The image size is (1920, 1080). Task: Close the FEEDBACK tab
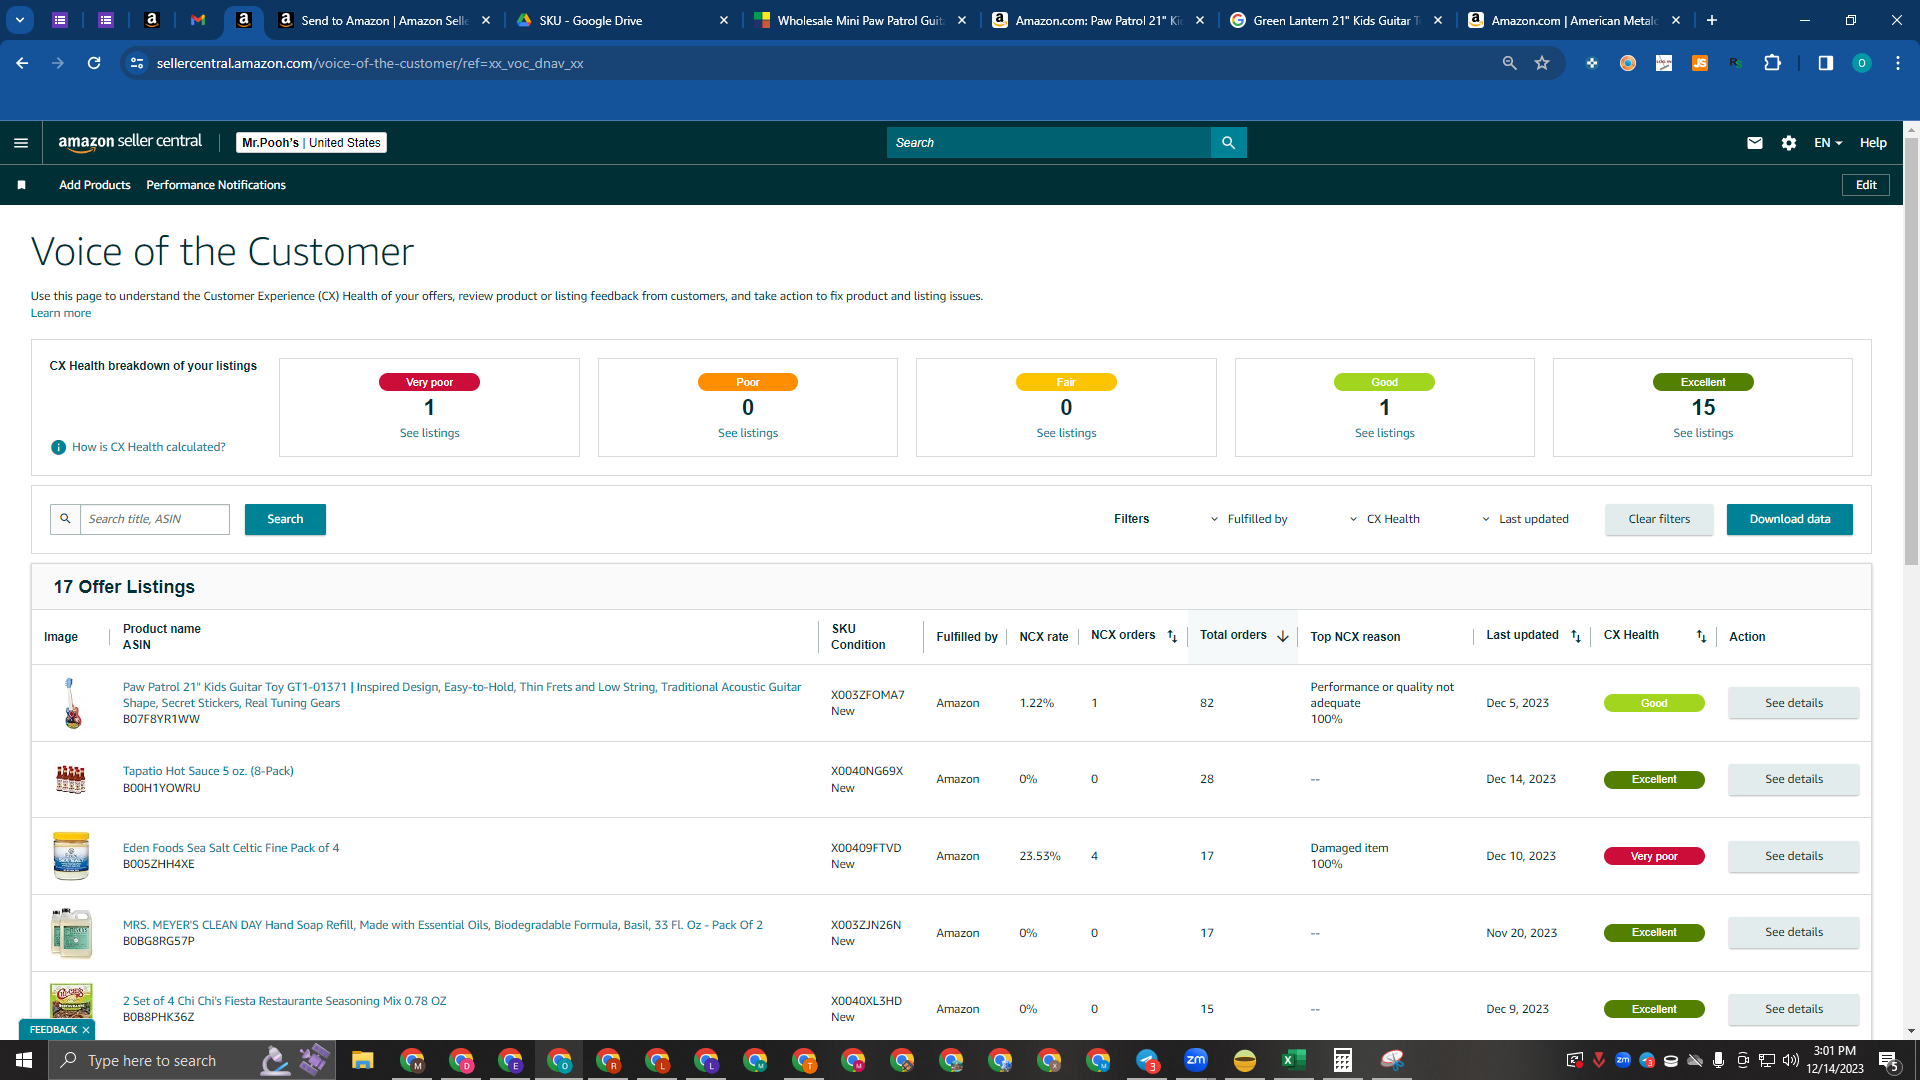[x=86, y=1029]
